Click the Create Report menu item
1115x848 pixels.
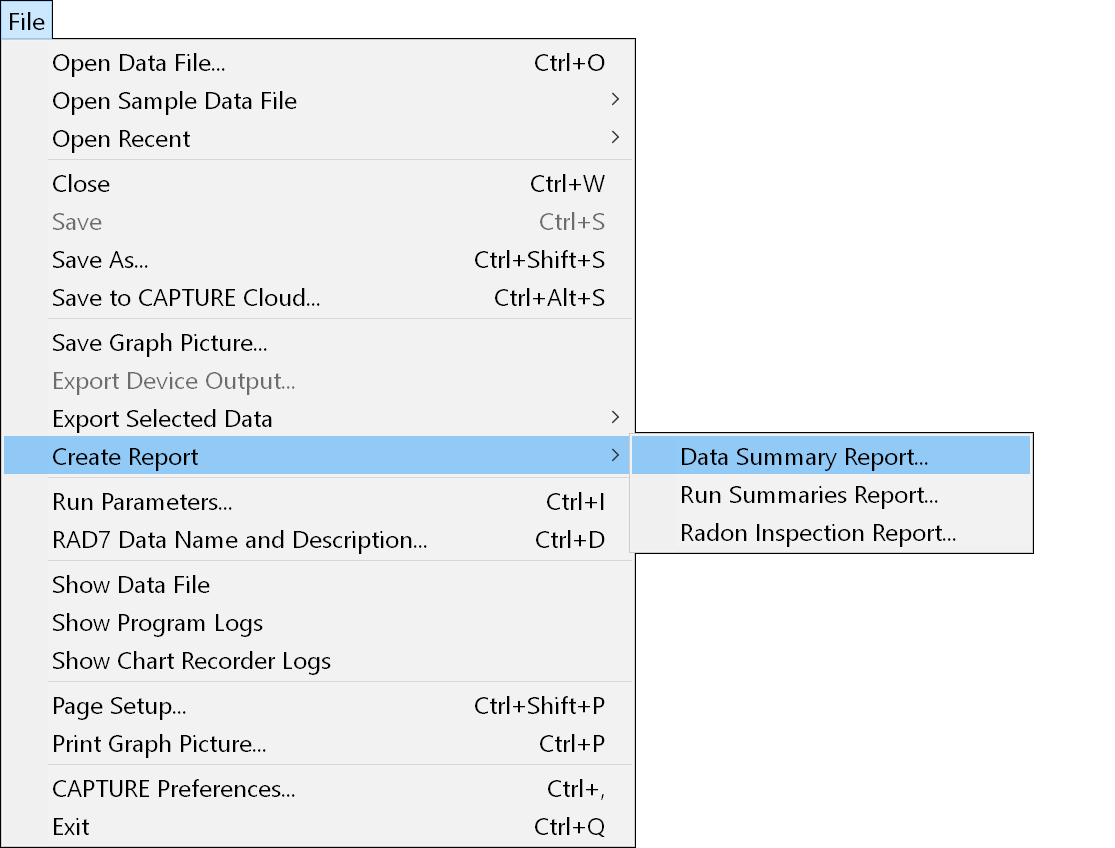pos(125,457)
